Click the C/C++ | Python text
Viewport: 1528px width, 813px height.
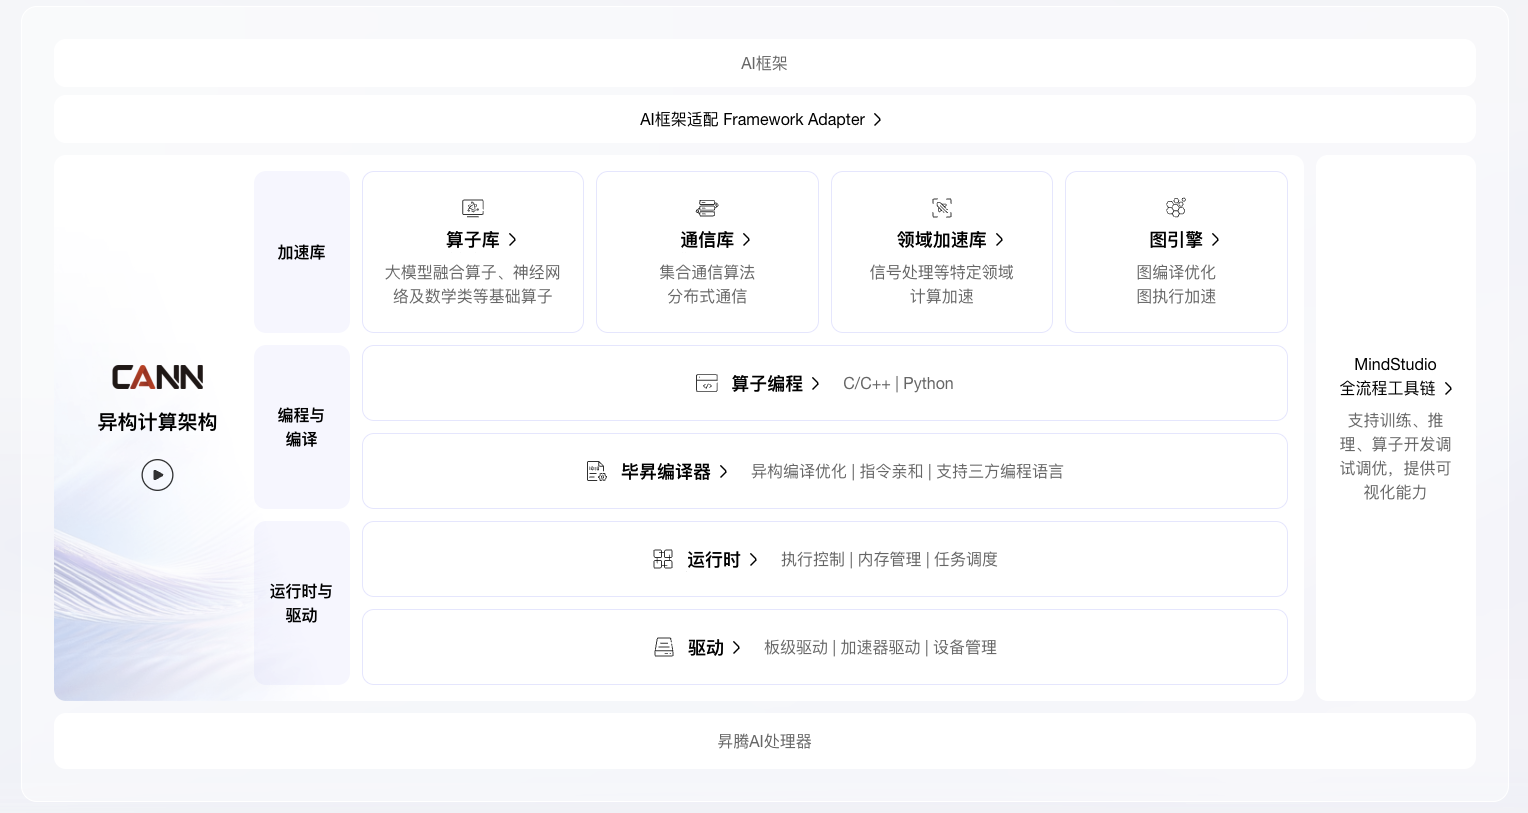898,383
